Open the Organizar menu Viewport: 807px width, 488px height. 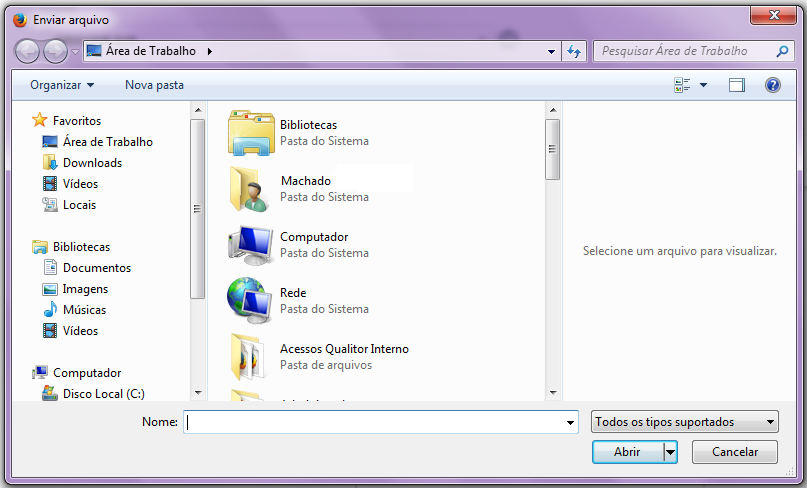click(x=62, y=85)
